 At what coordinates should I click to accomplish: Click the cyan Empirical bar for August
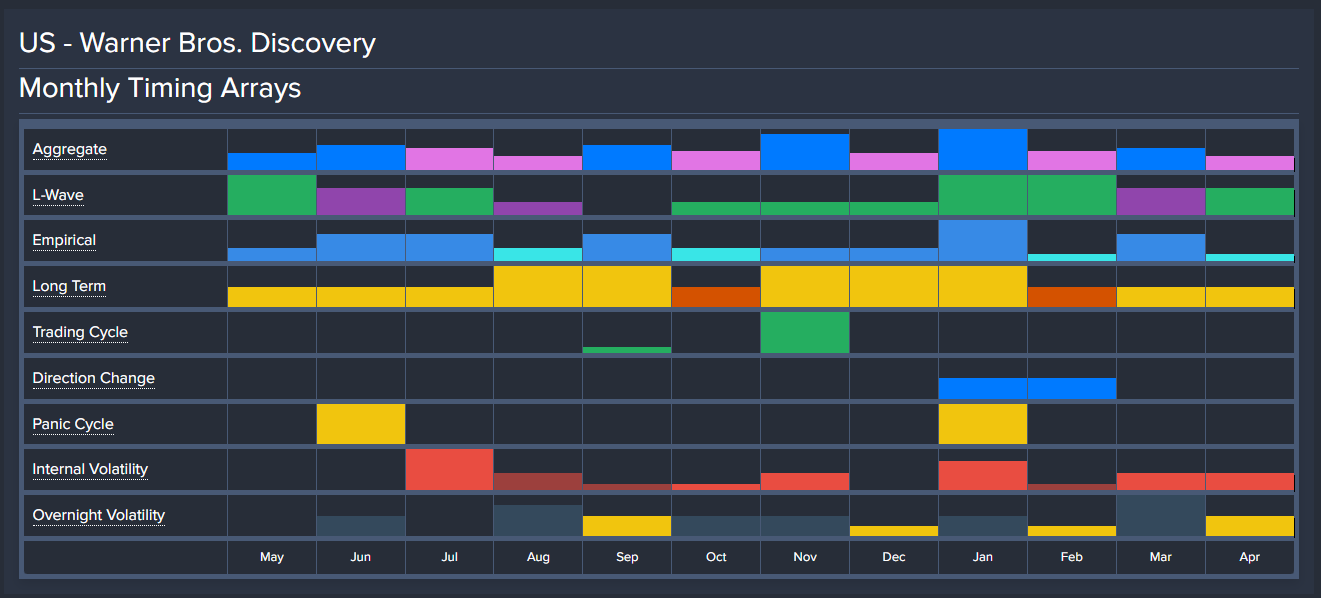[538, 255]
